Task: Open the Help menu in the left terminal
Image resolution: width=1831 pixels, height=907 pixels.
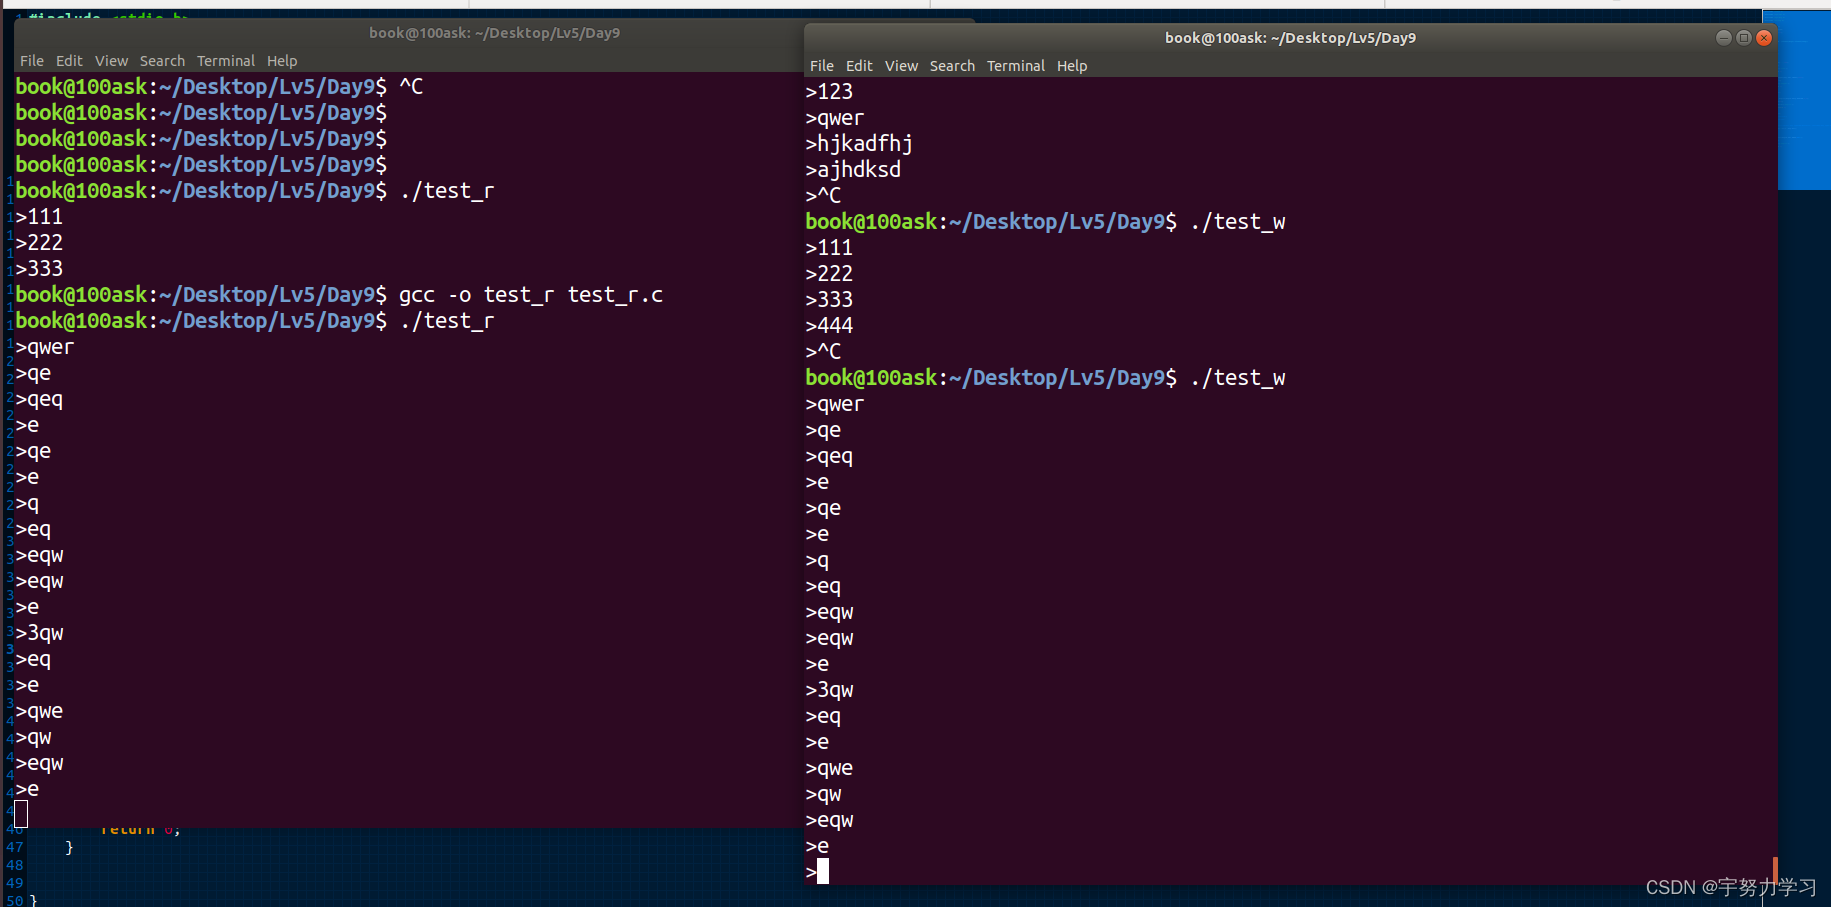Action: click(x=282, y=60)
